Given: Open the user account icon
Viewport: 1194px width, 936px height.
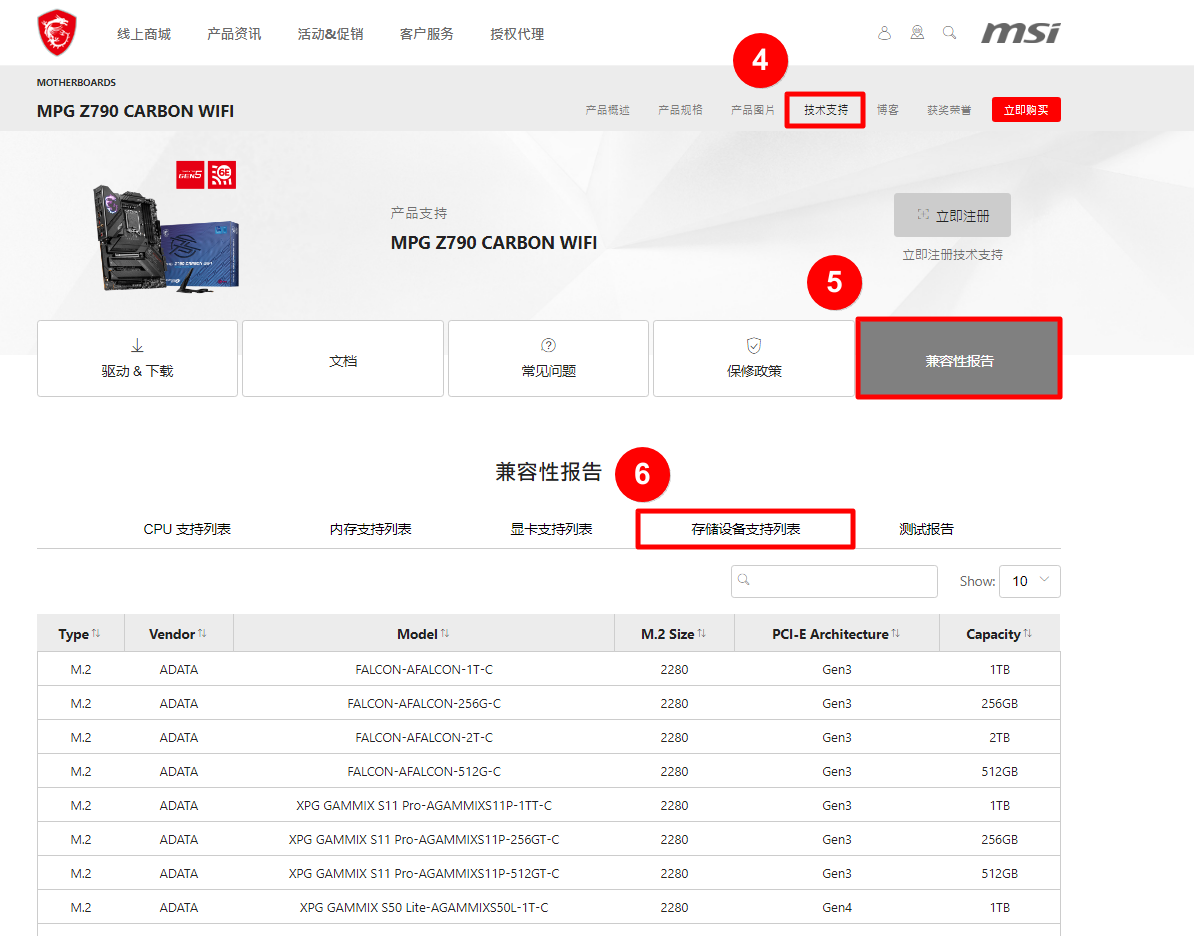Looking at the screenshot, I should pyautogui.click(x=884, y=33).
